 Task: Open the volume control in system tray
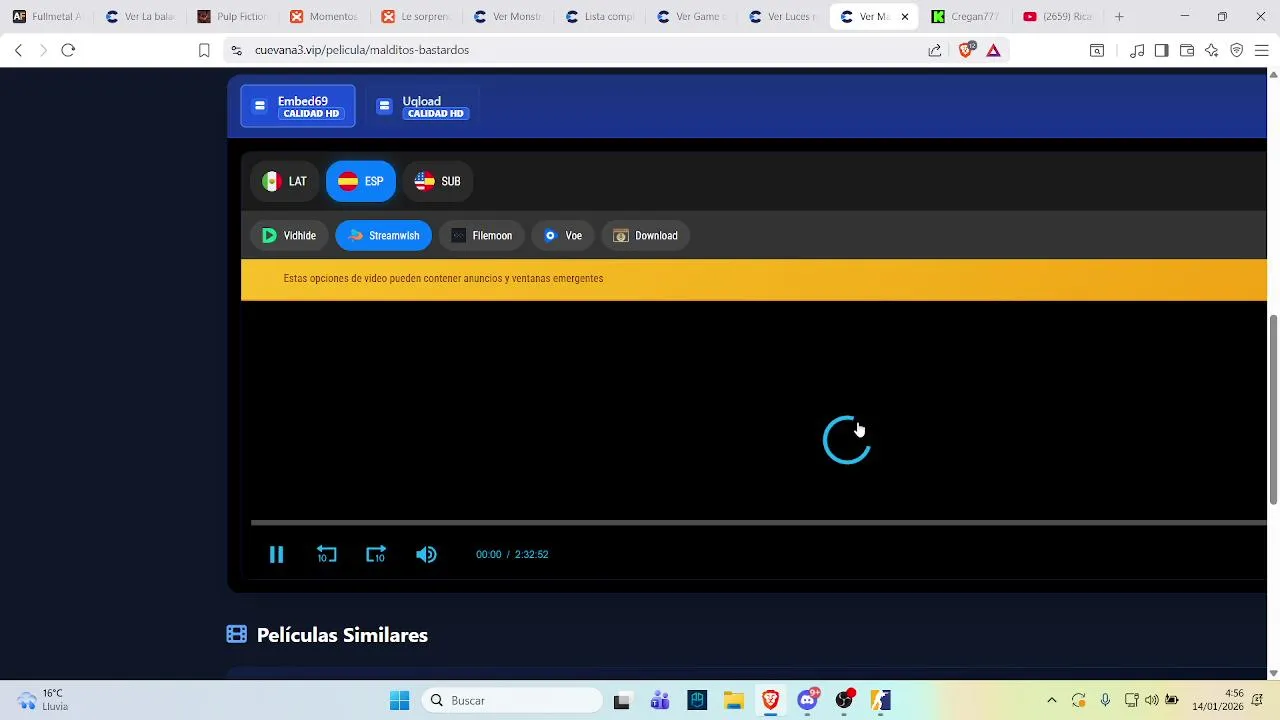(x=1151, y=700)
